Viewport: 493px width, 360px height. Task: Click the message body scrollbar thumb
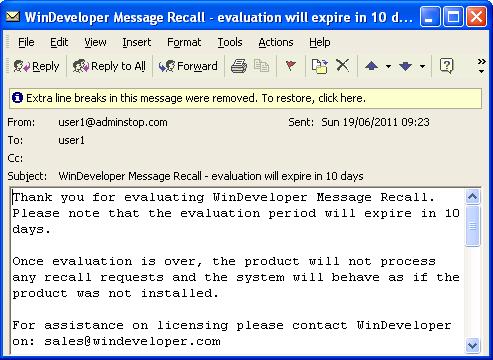coord(472,226)
